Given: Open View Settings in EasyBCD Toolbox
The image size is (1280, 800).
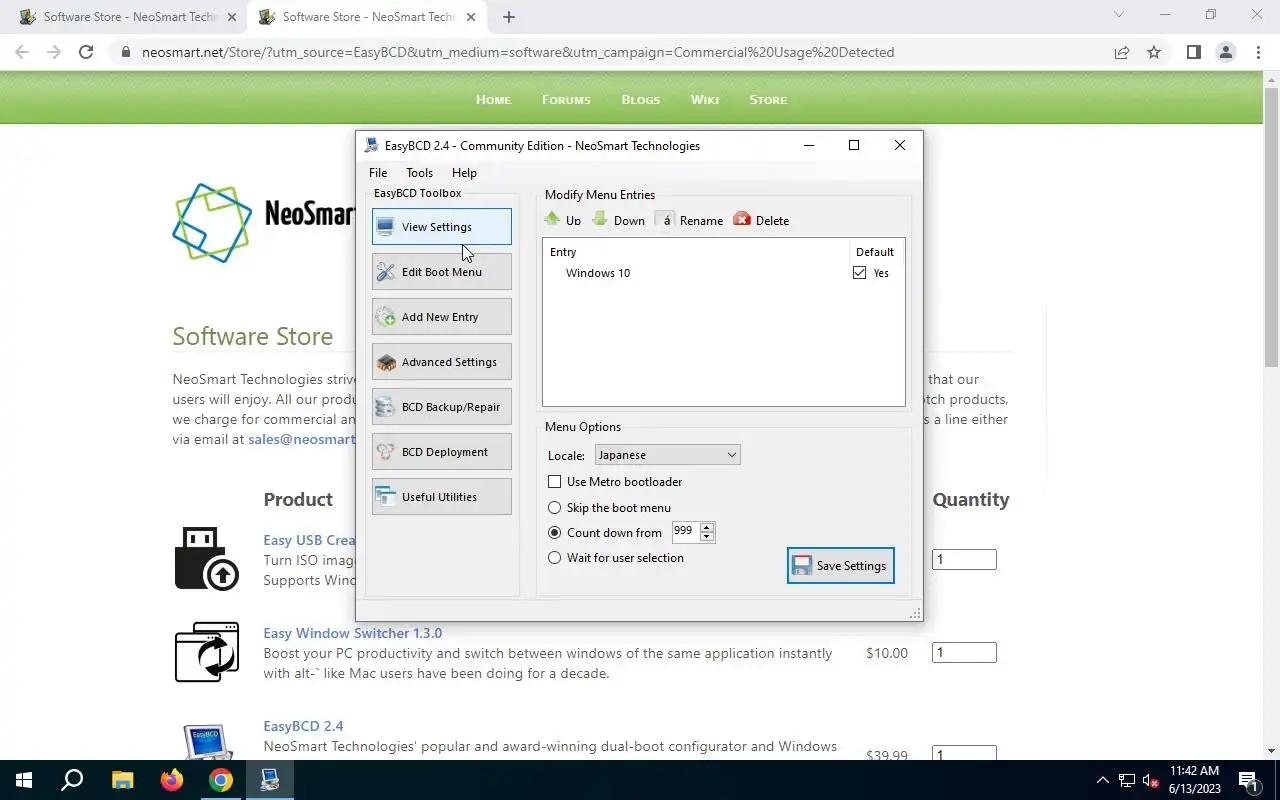Looking at the screenshot, I should (x=441, y=226).
